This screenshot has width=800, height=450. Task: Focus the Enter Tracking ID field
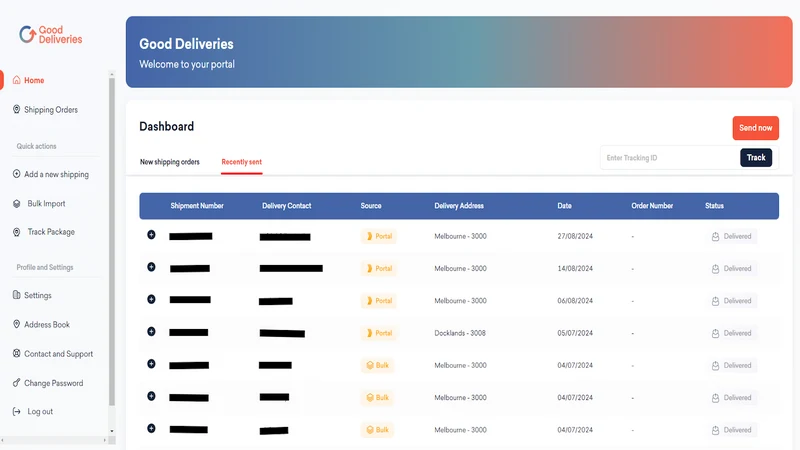click(x=670, y=158)
